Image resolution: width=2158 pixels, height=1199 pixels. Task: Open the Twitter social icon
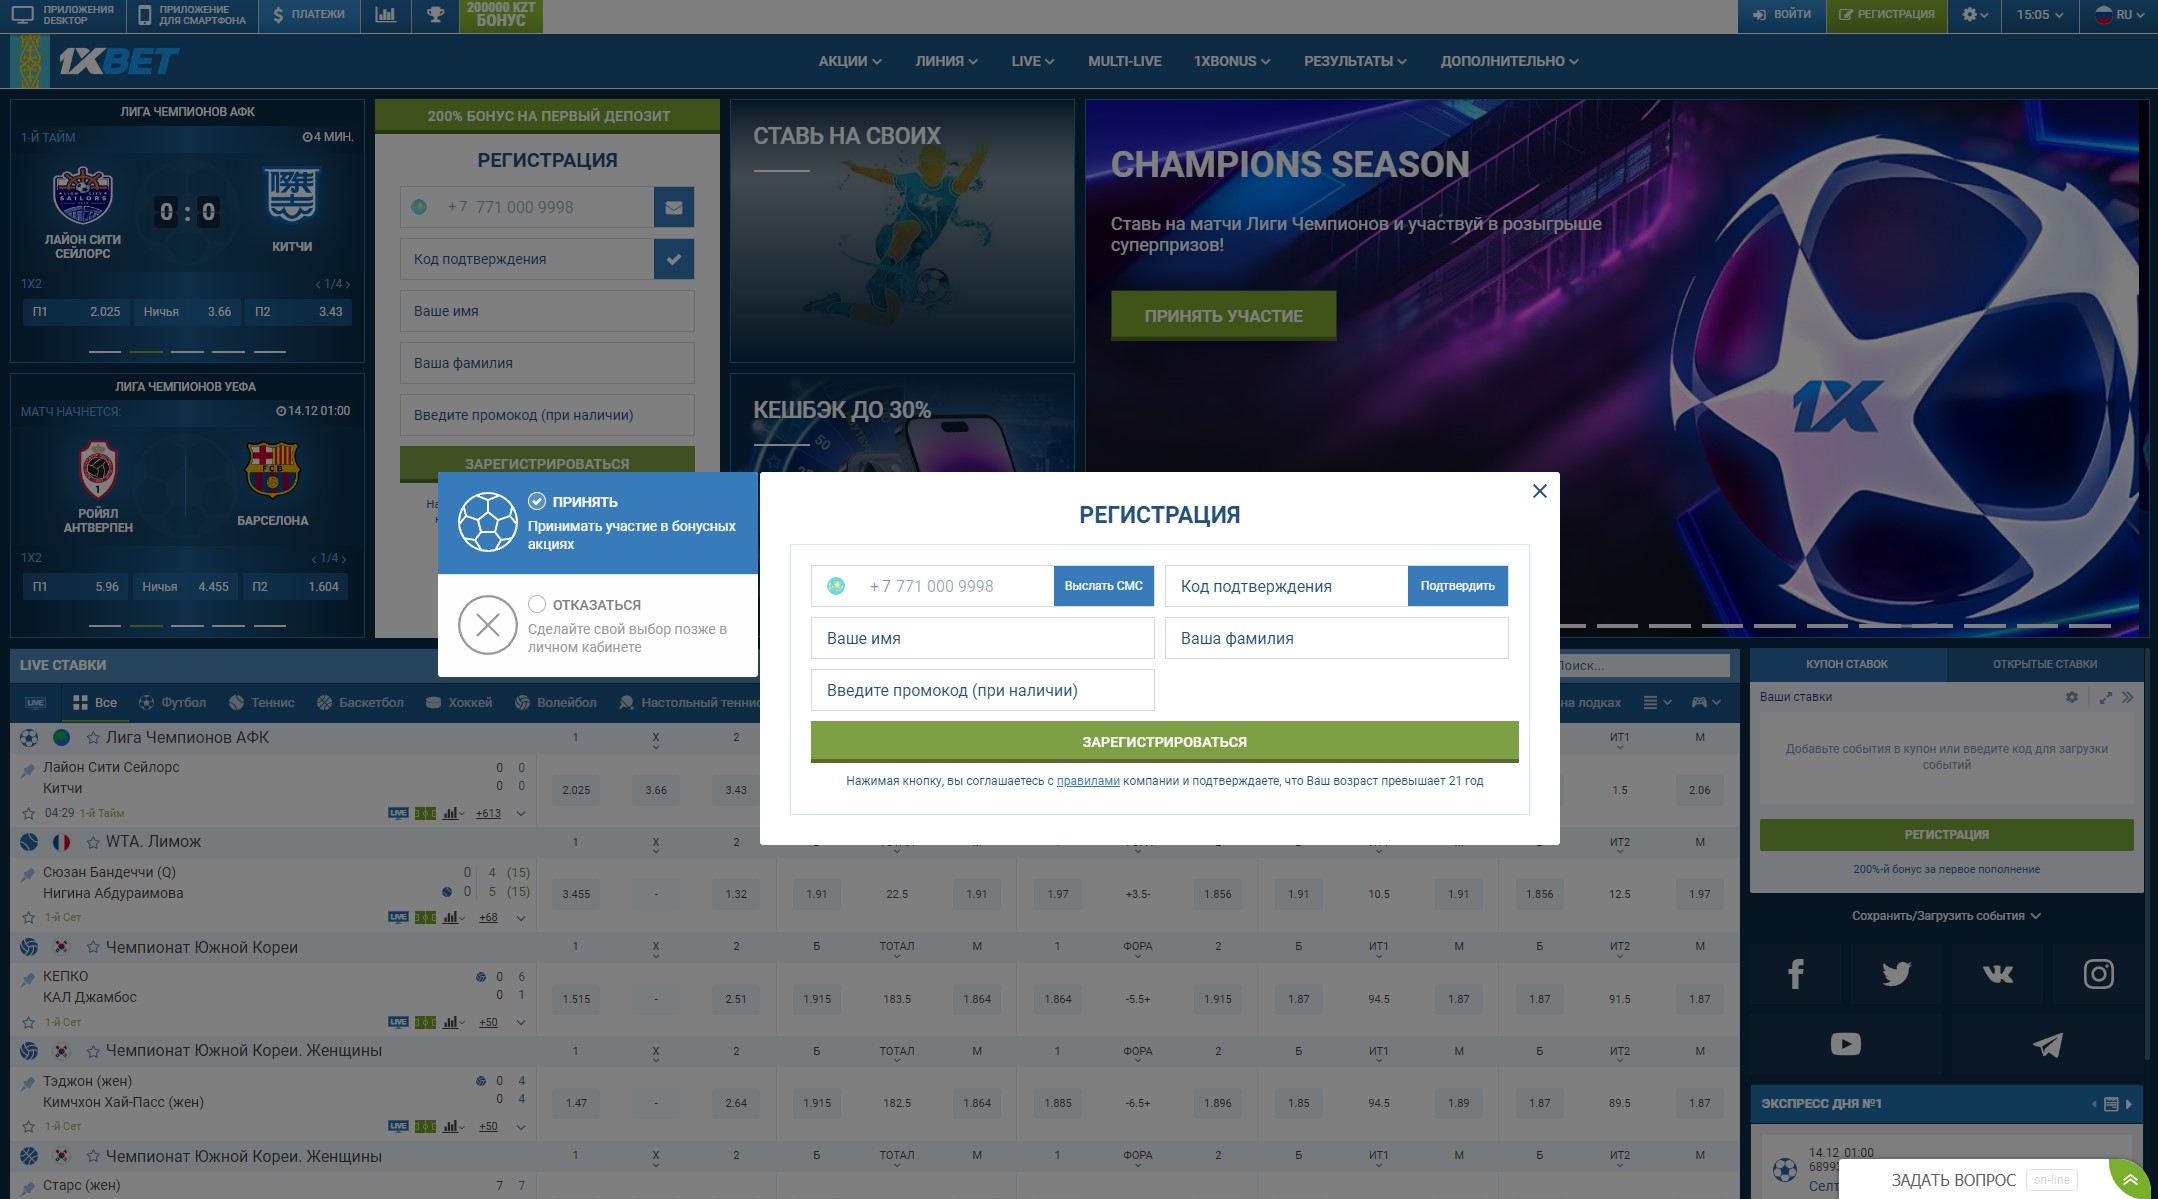1896,973
